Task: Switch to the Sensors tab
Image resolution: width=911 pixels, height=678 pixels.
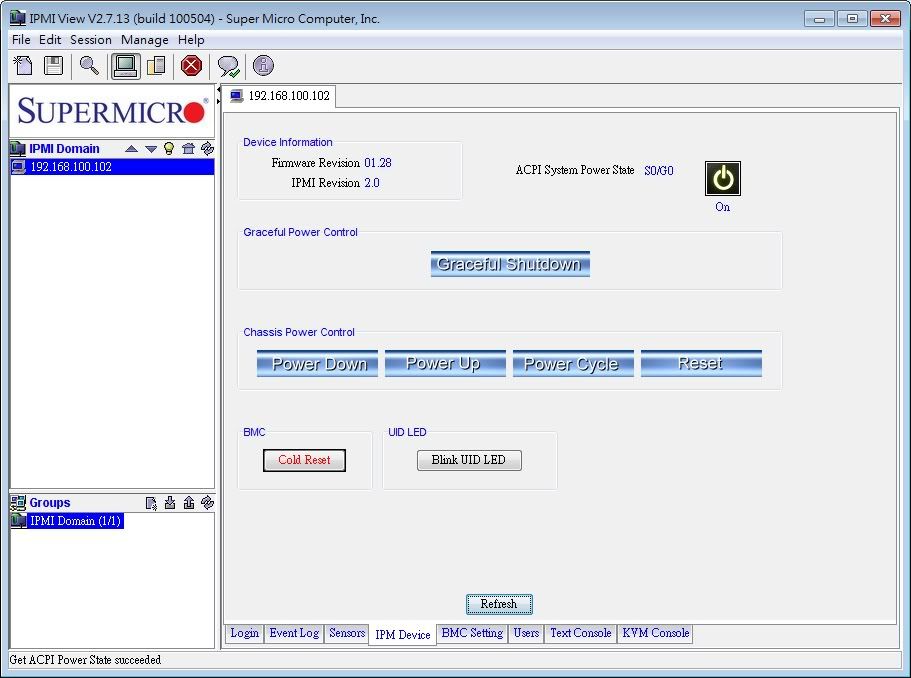Action: [347, 633]
